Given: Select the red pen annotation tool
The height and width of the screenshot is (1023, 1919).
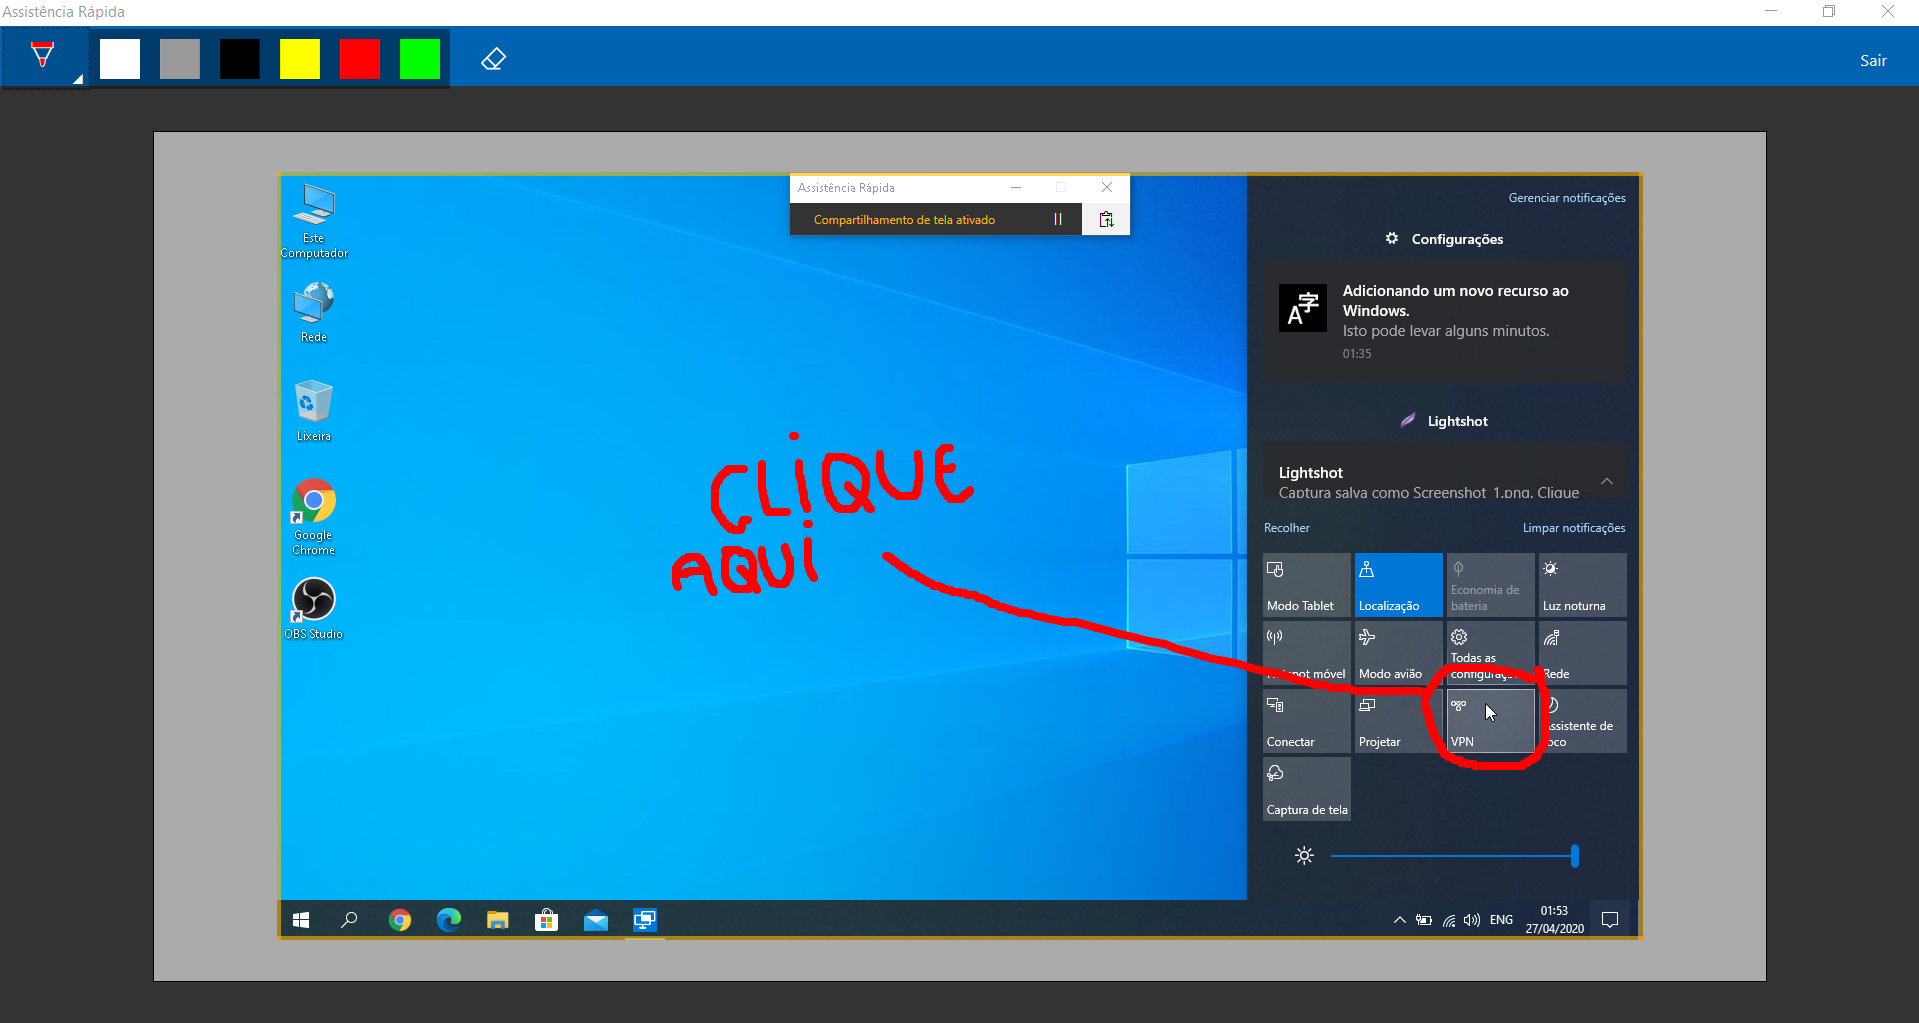Looking at the screenshot, I should pyautogui.click(x=42, y=56).
